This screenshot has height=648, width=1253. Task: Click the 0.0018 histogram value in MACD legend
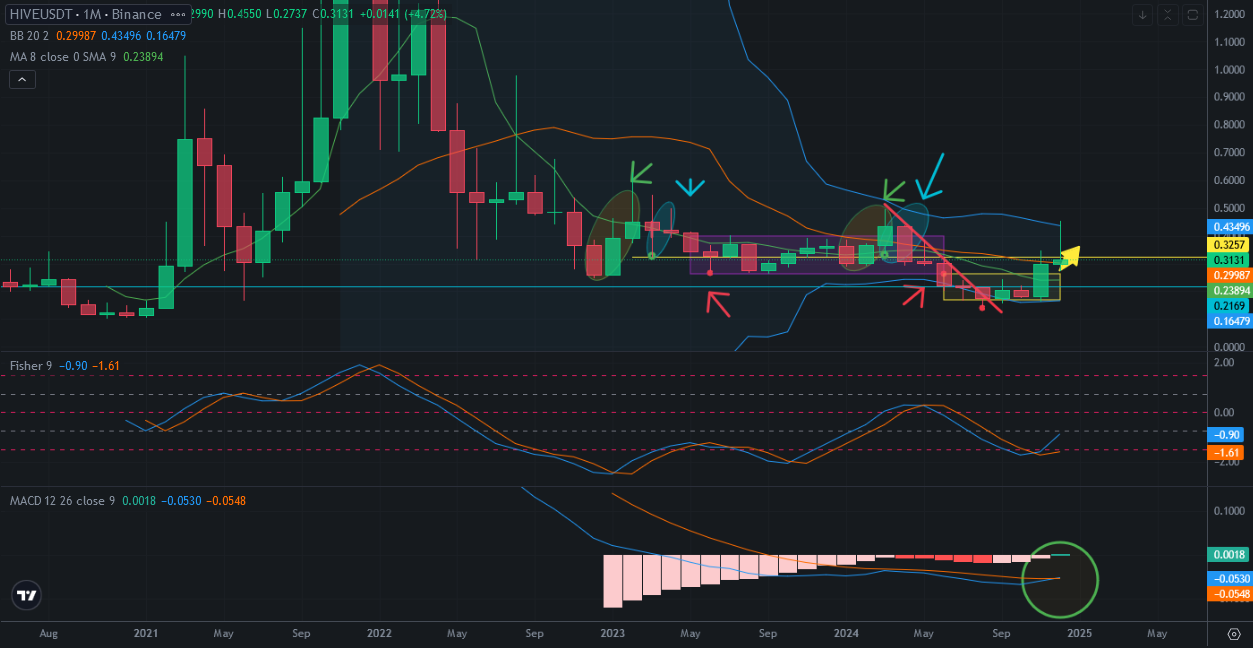coord(137,500)
